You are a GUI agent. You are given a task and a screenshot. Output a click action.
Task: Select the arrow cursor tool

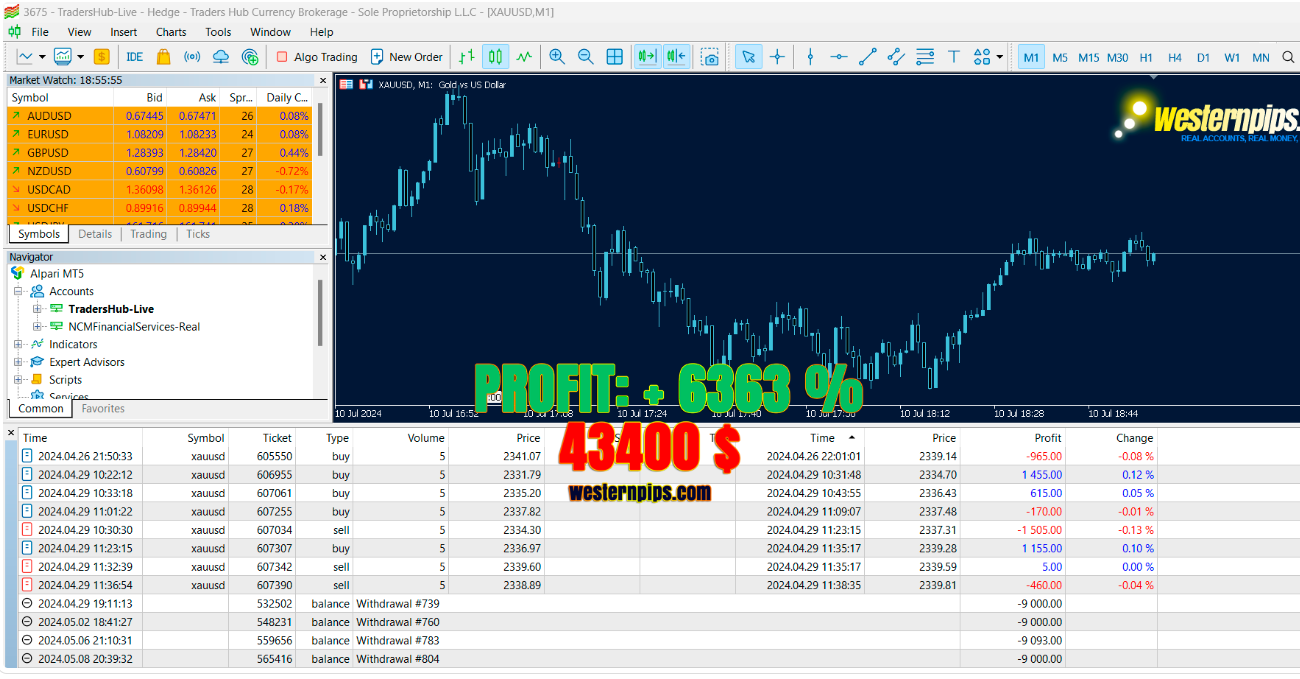748,57
